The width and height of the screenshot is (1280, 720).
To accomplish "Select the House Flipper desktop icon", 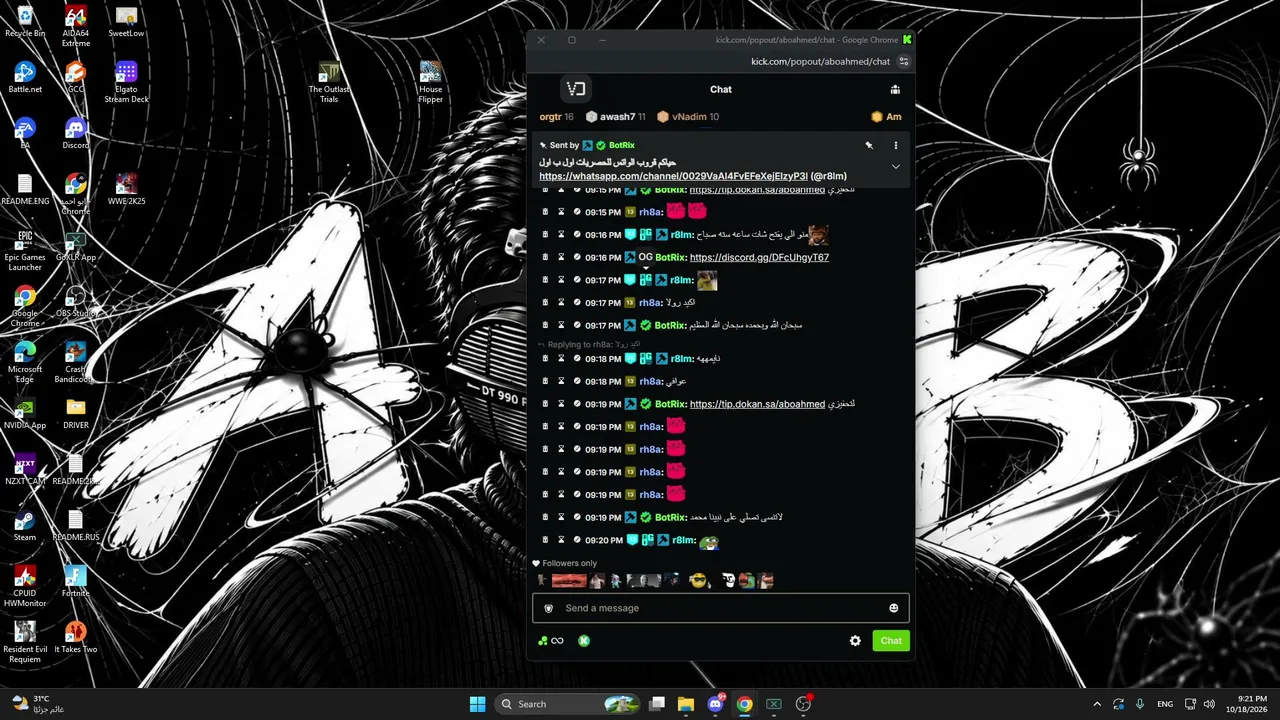I will [x=431, y=82].
